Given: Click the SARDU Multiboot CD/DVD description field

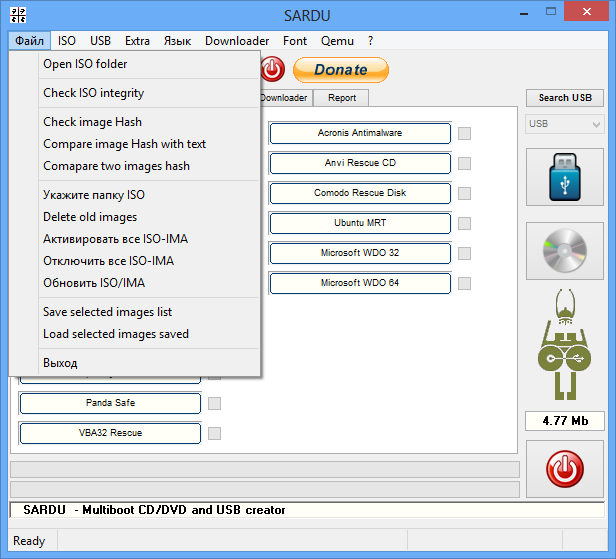Looking at the screenshot, I should pos(307,510).
